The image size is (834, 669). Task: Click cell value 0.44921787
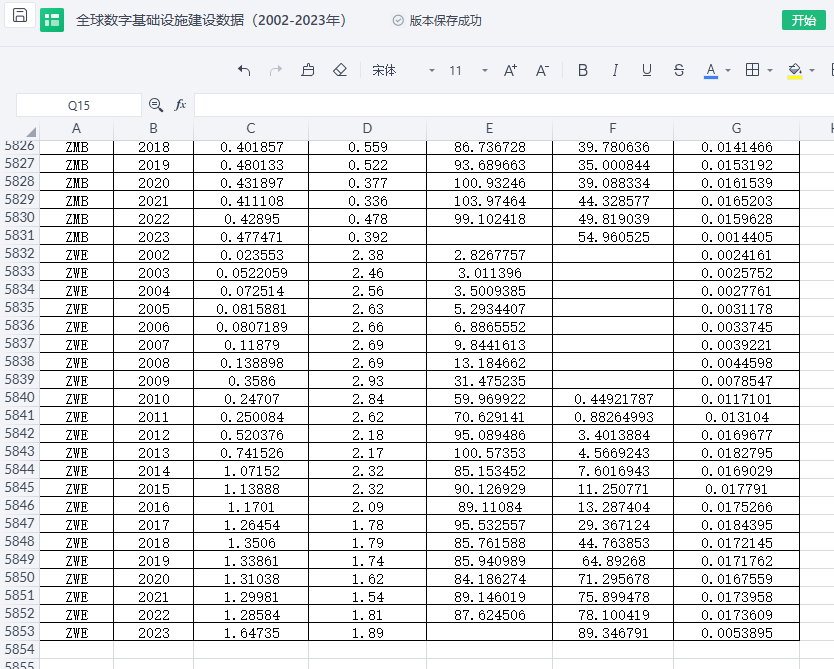[613, 399]
